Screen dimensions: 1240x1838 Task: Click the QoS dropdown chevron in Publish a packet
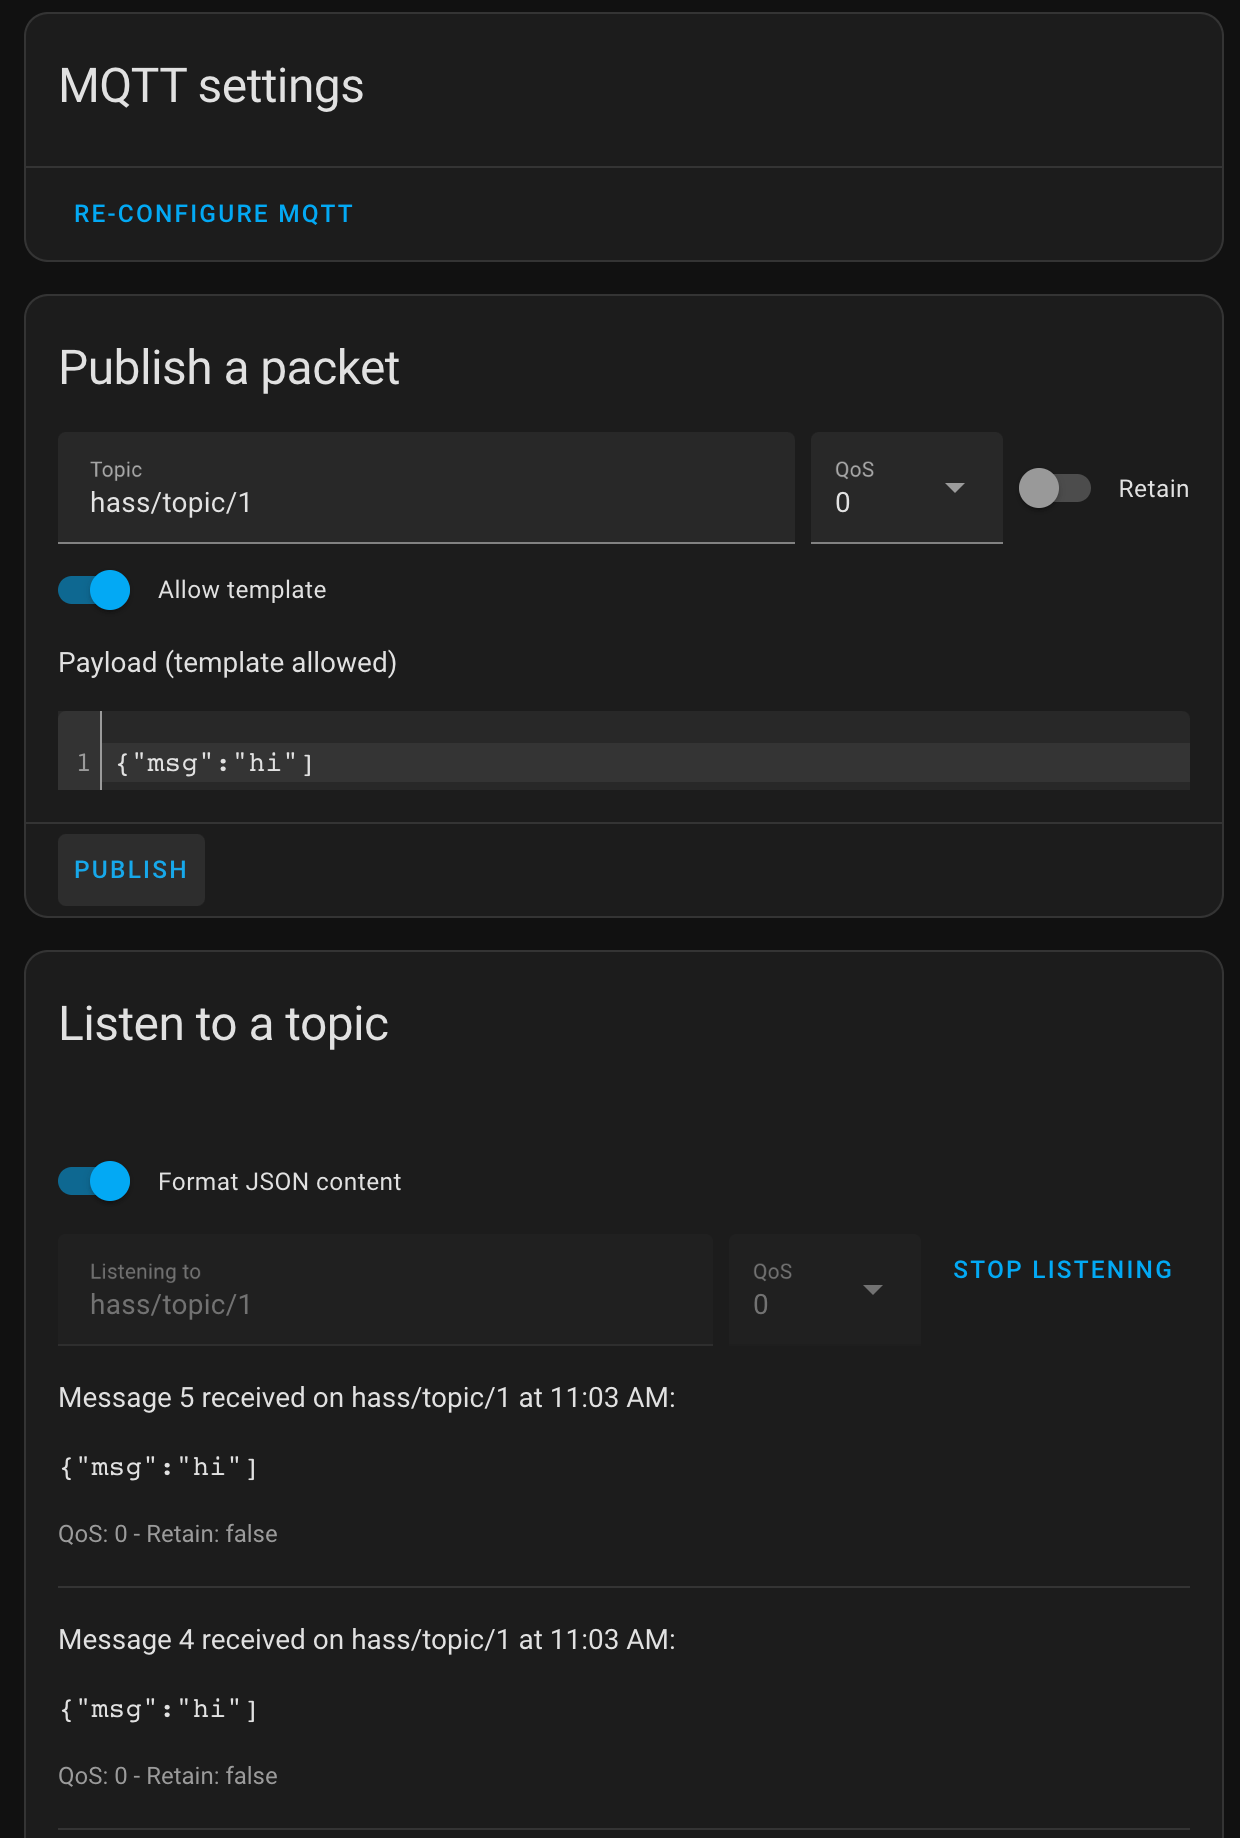click(955, 489)
